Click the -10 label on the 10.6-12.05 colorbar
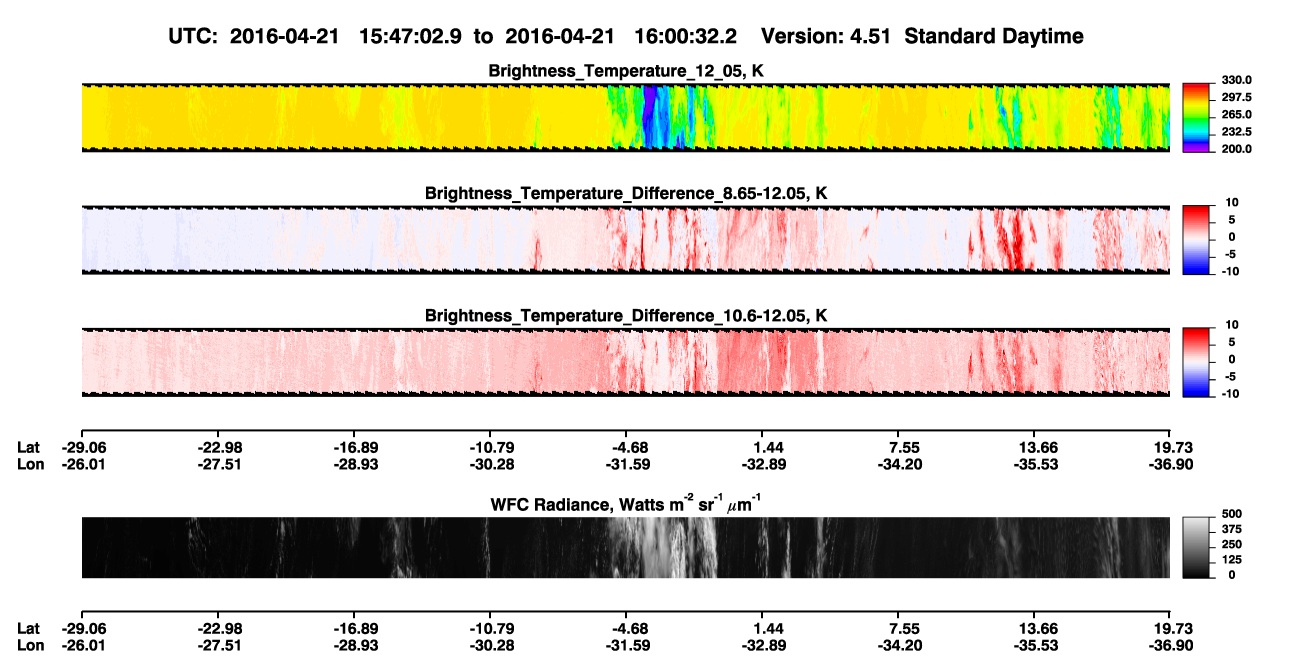 pos(1233,393)
